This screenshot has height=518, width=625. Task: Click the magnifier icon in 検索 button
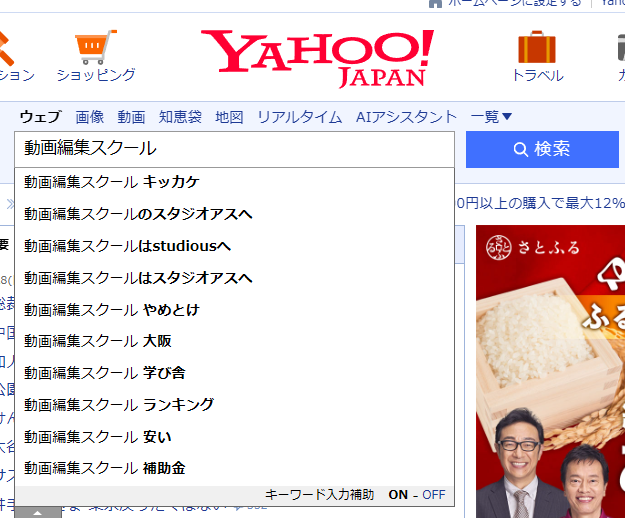(520, 149)
